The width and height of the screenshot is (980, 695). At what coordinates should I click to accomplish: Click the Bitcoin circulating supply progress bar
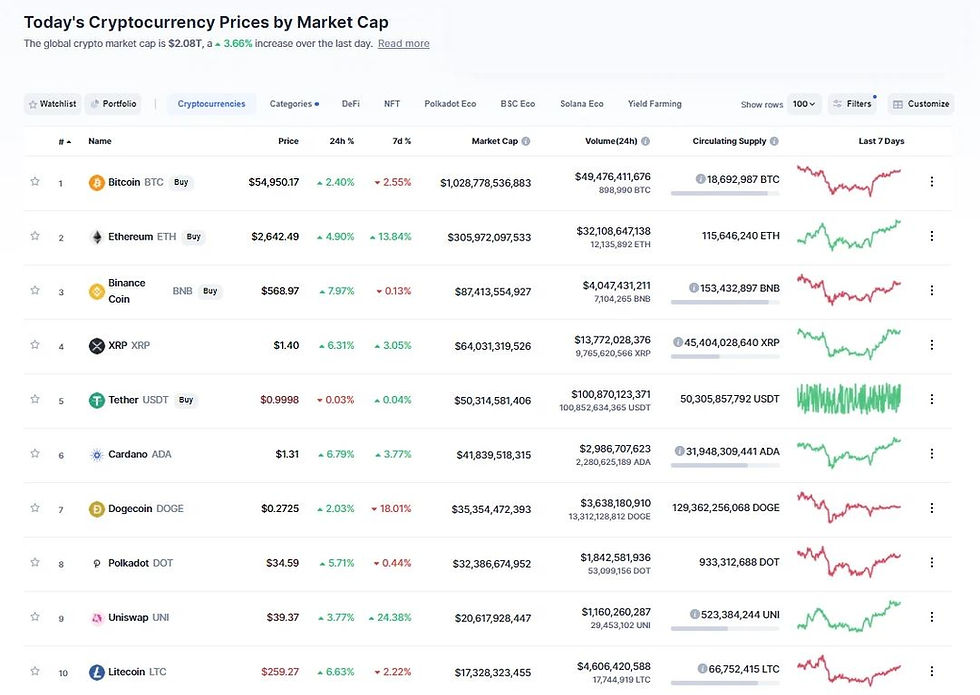coord(725,194)
